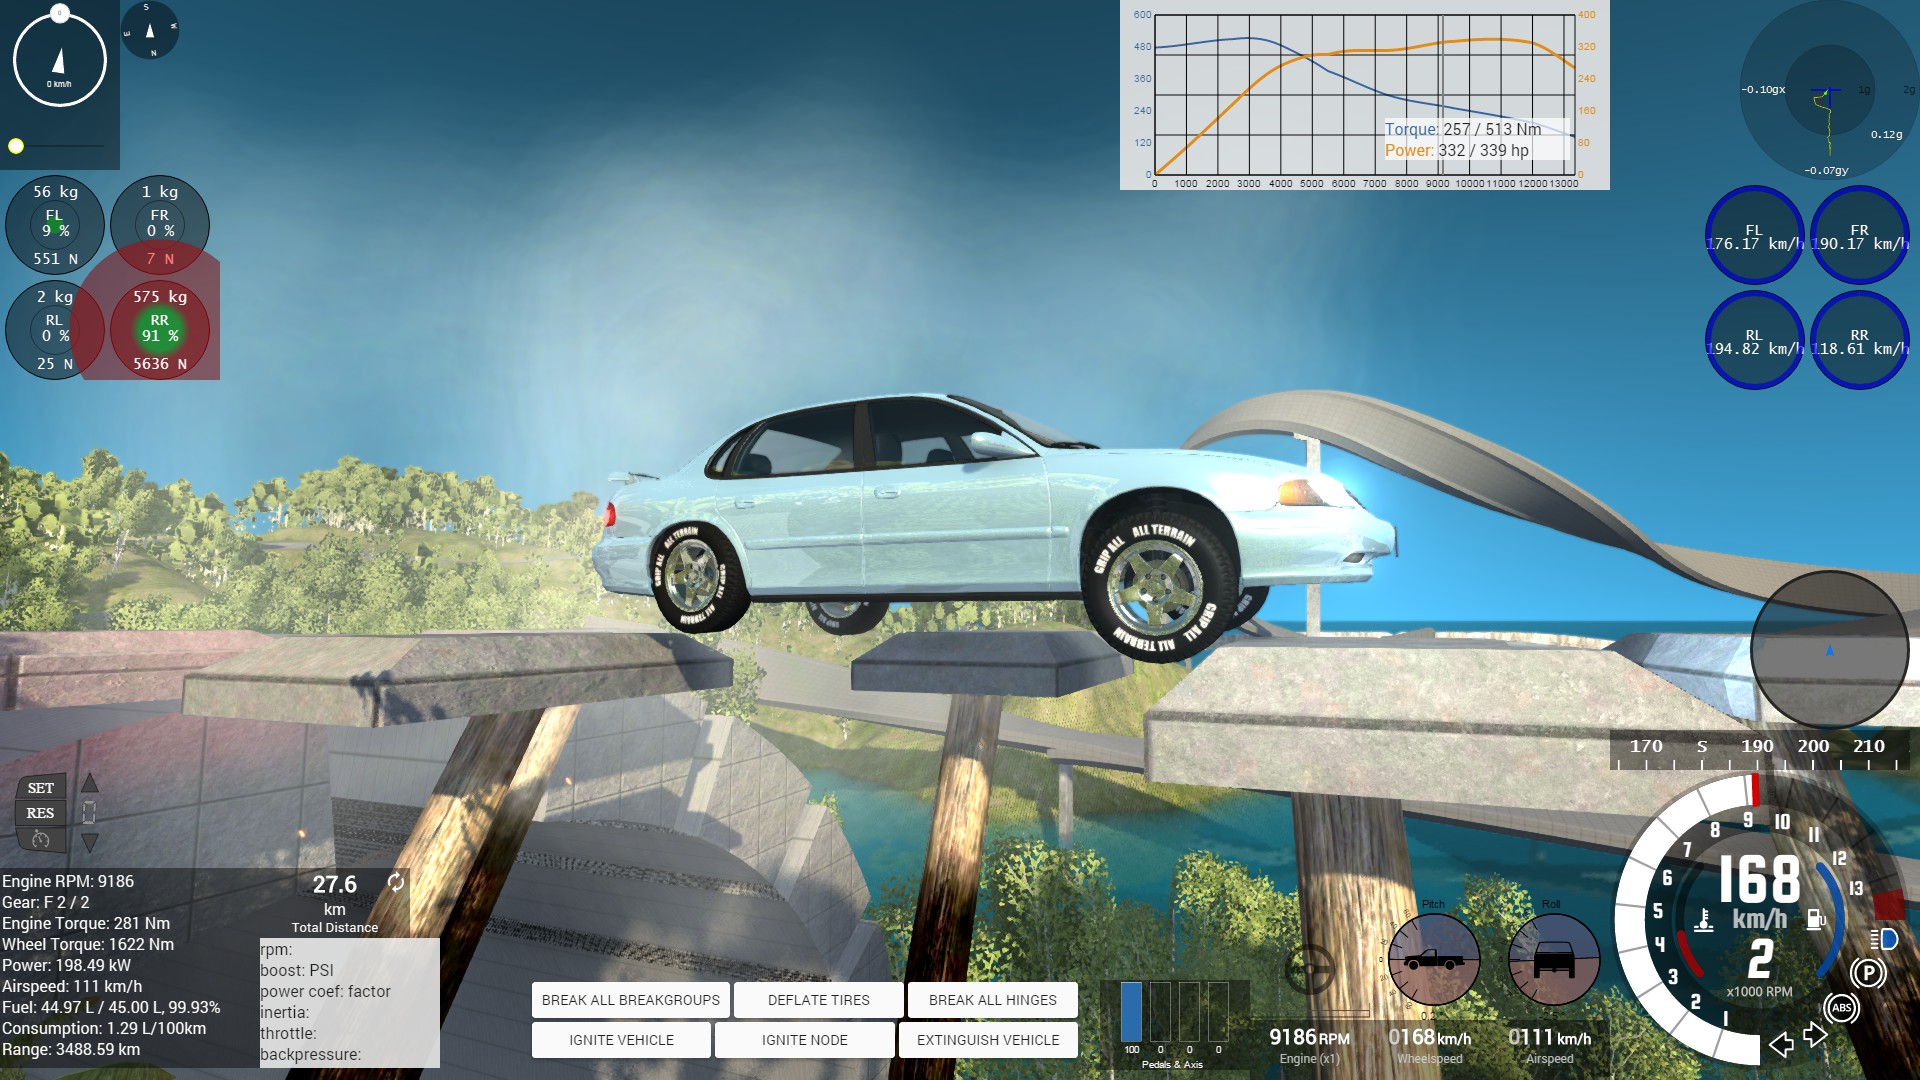Click the ABS indicator icon
Screen dimensions: 1920x1080
[x=1842, y=1008]
